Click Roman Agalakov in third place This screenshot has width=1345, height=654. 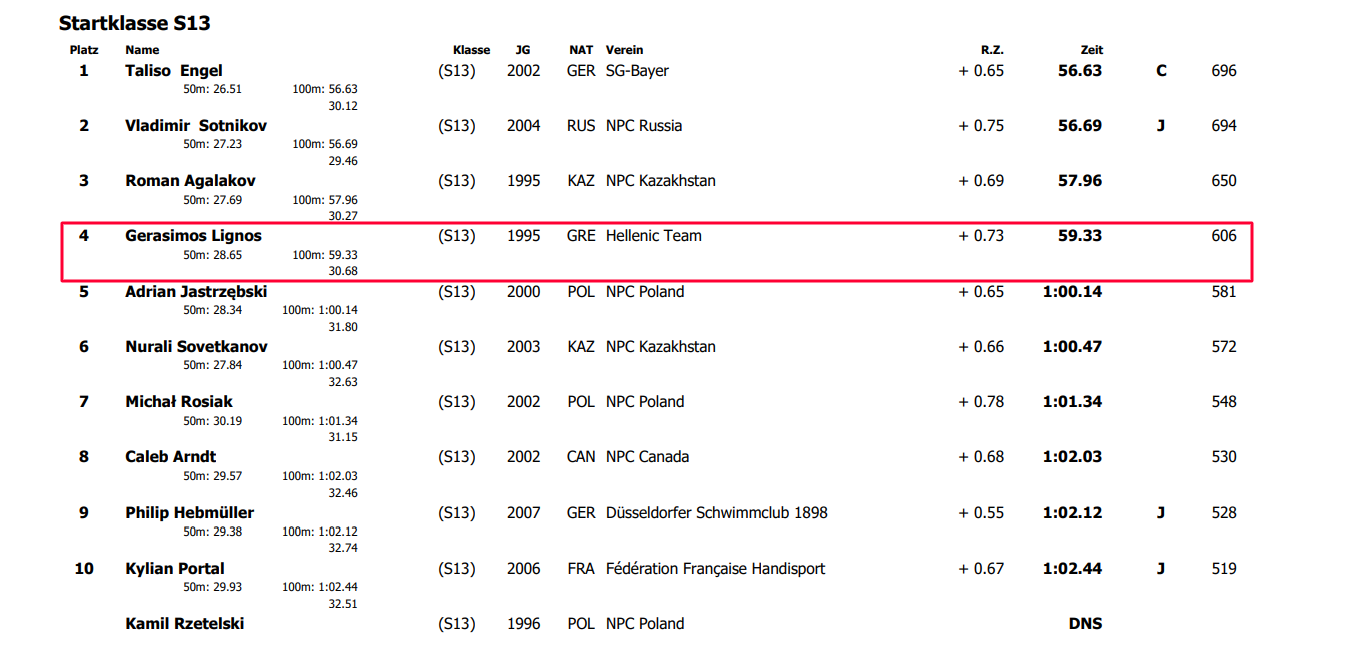coord(190,181)
